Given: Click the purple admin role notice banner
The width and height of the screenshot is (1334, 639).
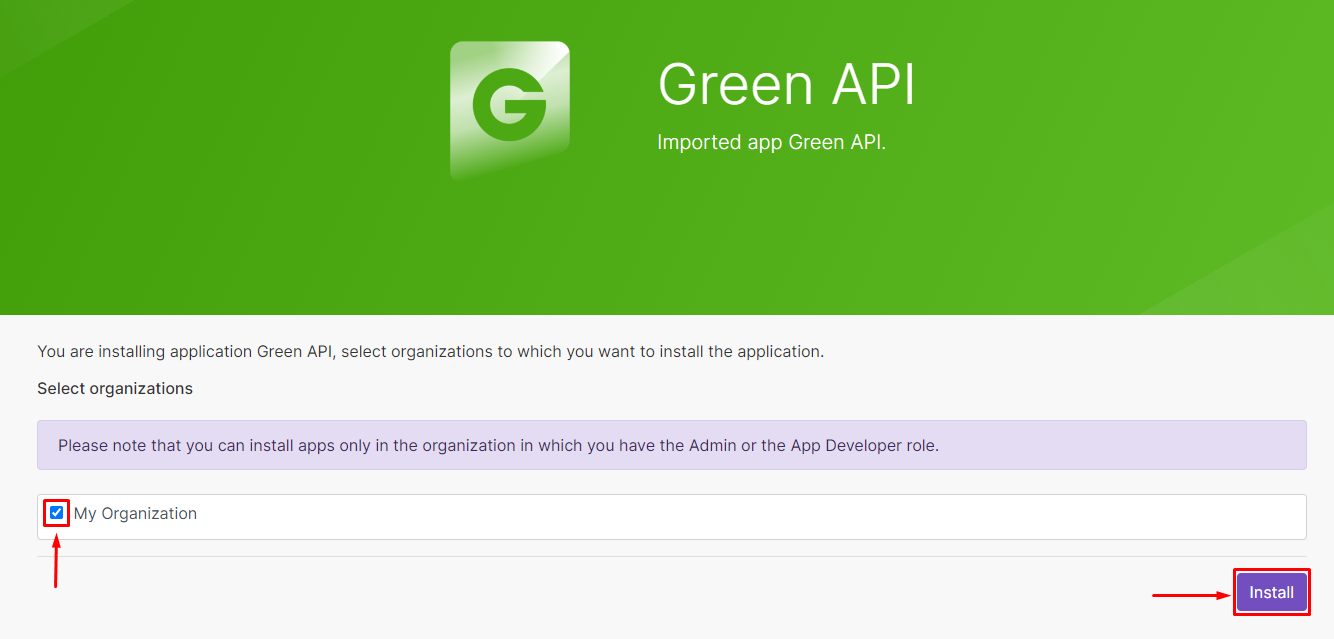Looking at the screenshot, I should [x=671, y=445].
